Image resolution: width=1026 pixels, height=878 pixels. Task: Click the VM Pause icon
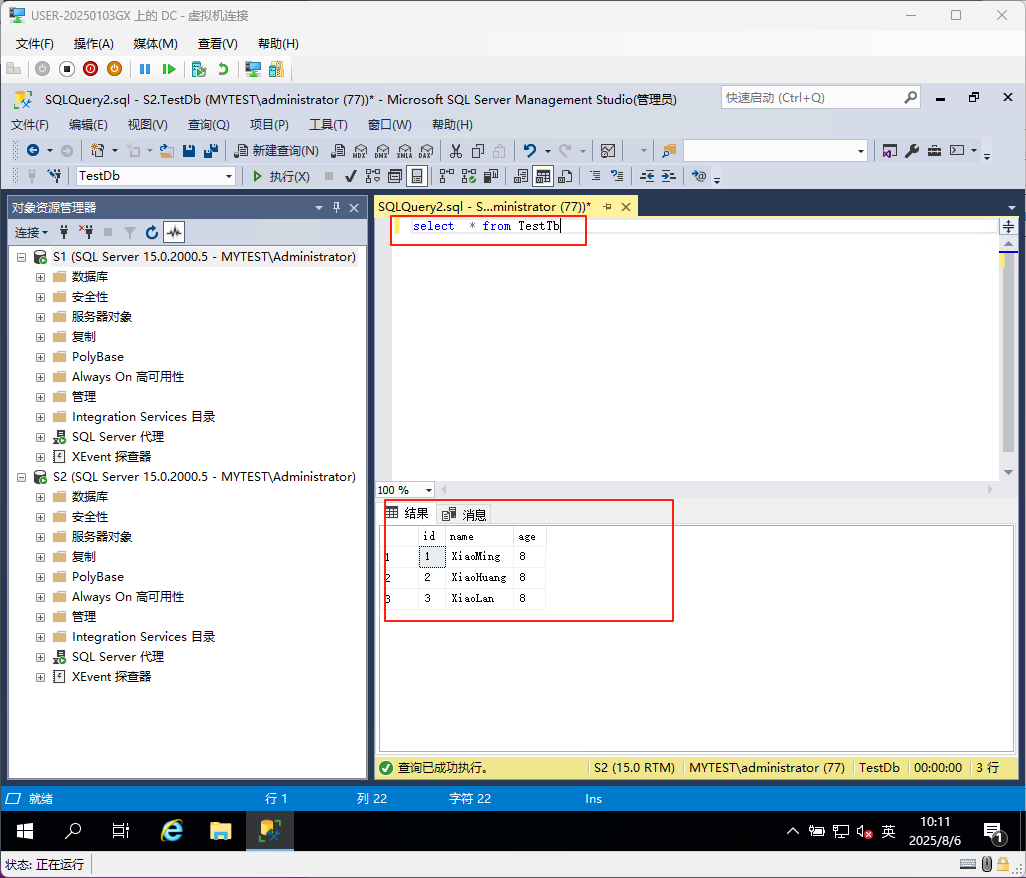click(x=145, y=69)
